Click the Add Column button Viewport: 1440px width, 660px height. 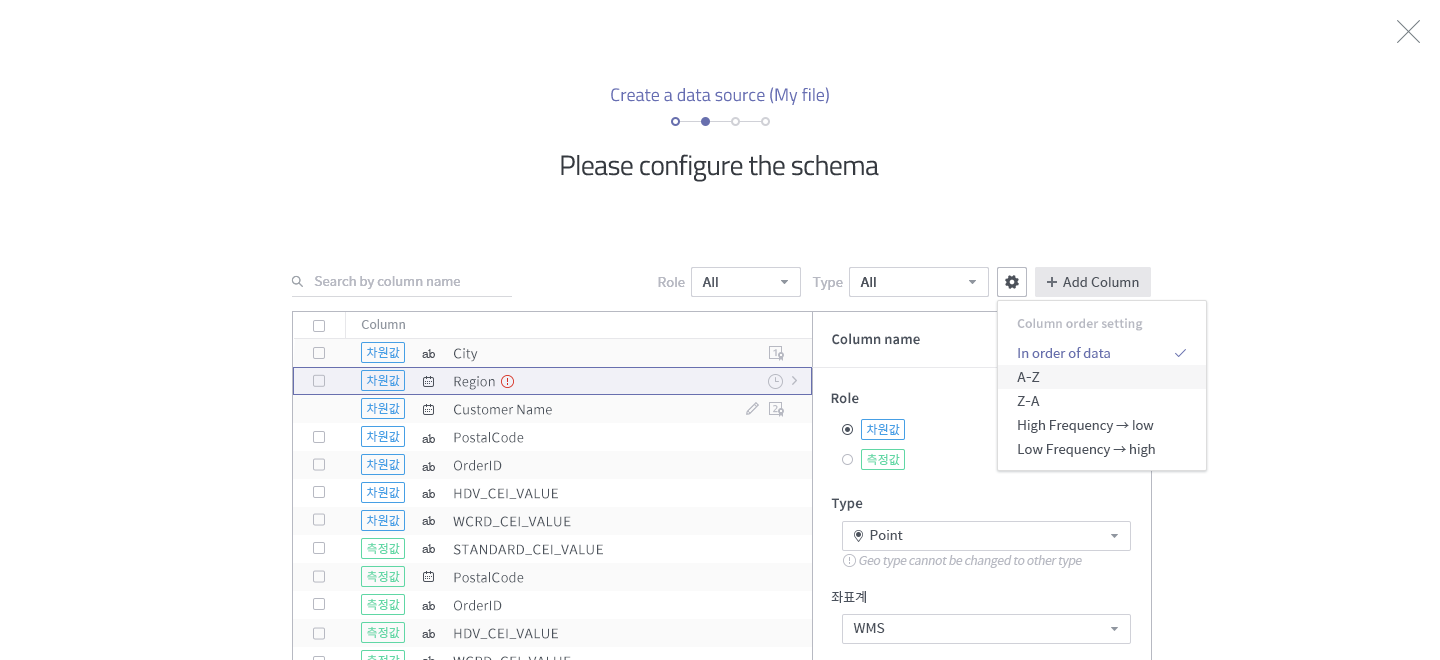pyautogui.click(x=1093, y=282)
